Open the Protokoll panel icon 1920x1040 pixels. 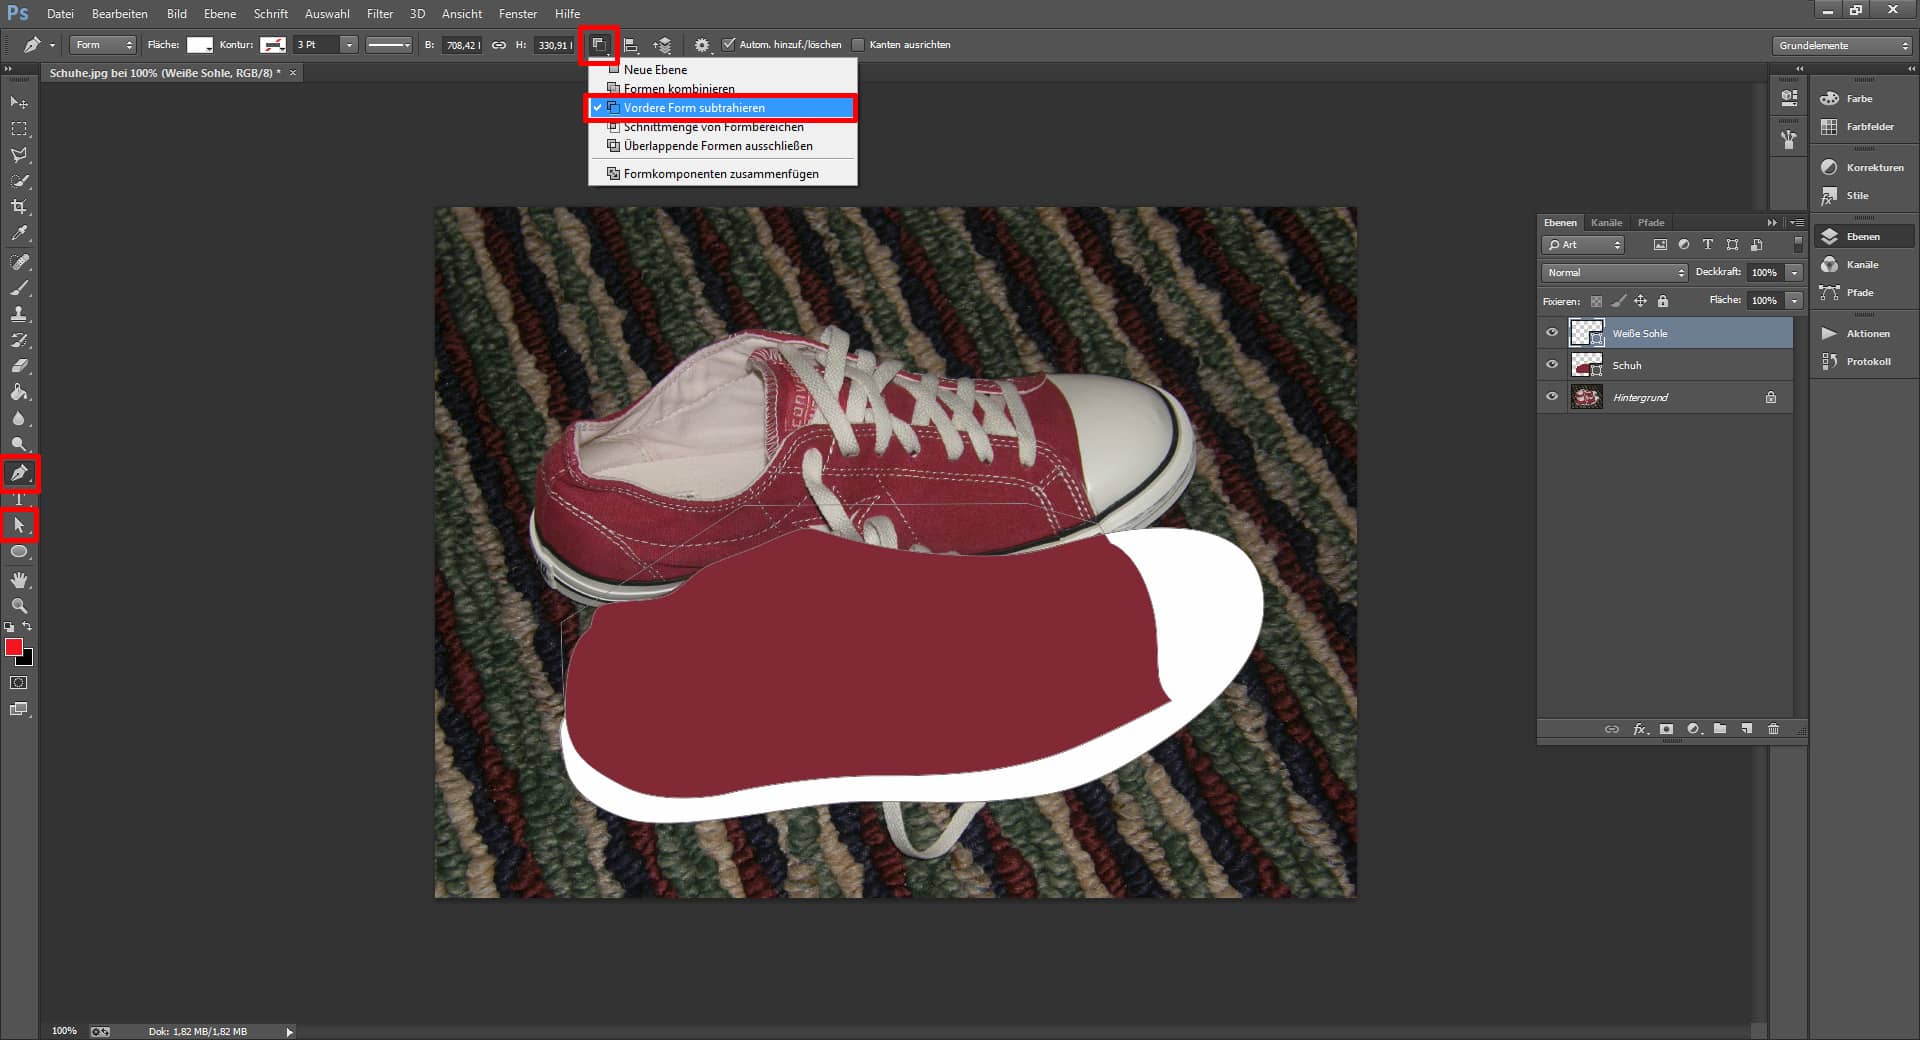1829,362
